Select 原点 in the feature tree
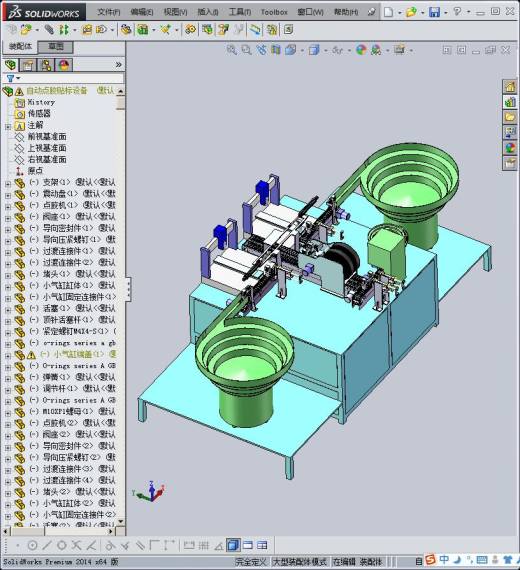This screenshot has height=570, width=520. click(x=35, y=170)
